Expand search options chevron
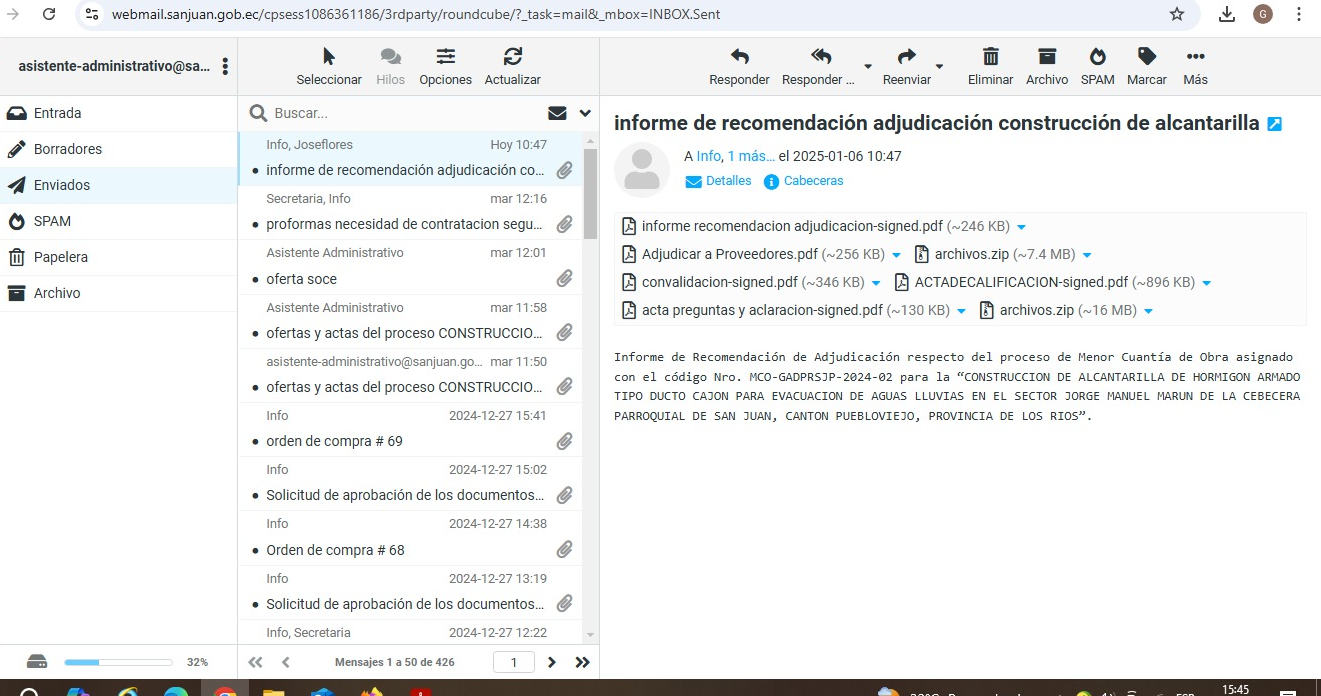This screenshot has width=1321, height=696. point(585,113)
